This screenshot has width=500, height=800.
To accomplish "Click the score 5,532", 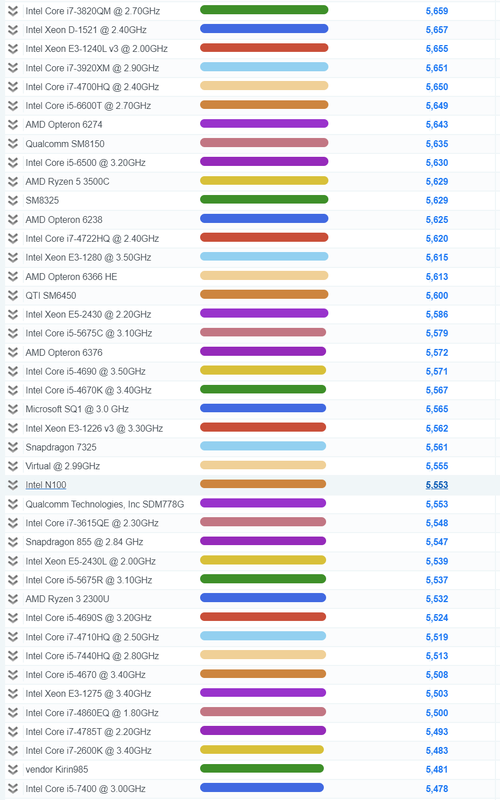I will click(437, 599).
